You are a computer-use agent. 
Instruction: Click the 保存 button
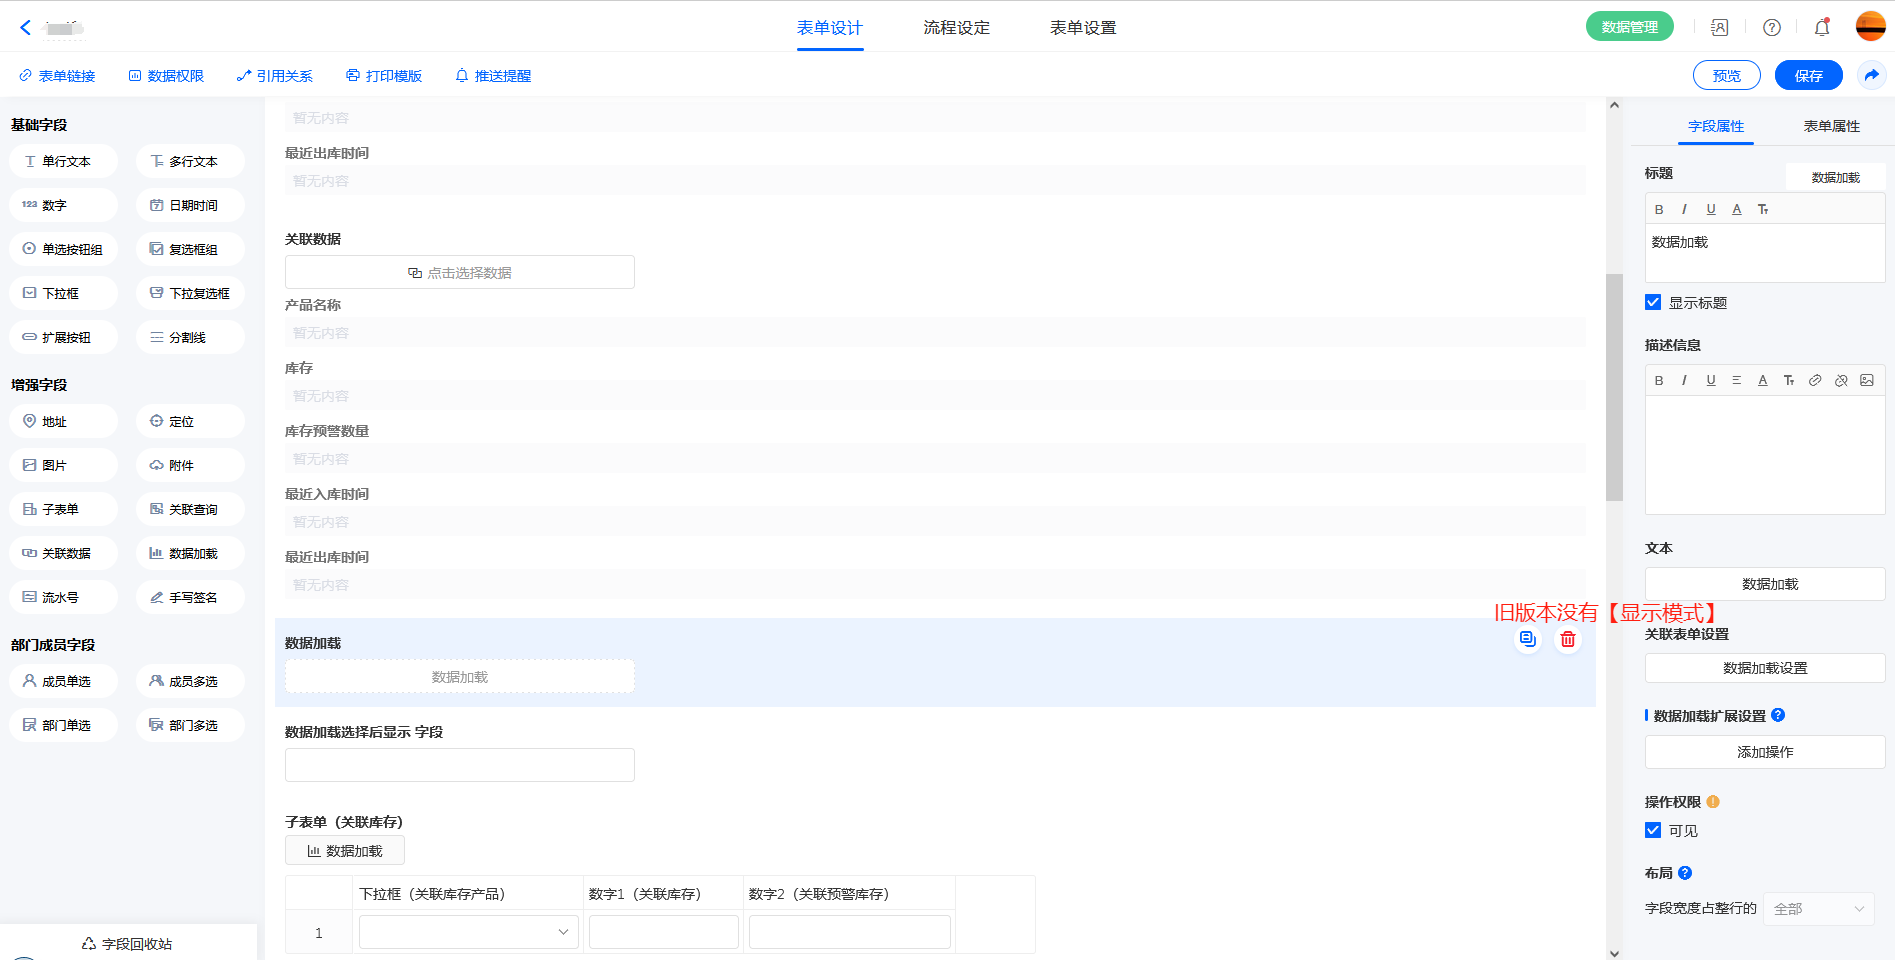click(1808, 76)
